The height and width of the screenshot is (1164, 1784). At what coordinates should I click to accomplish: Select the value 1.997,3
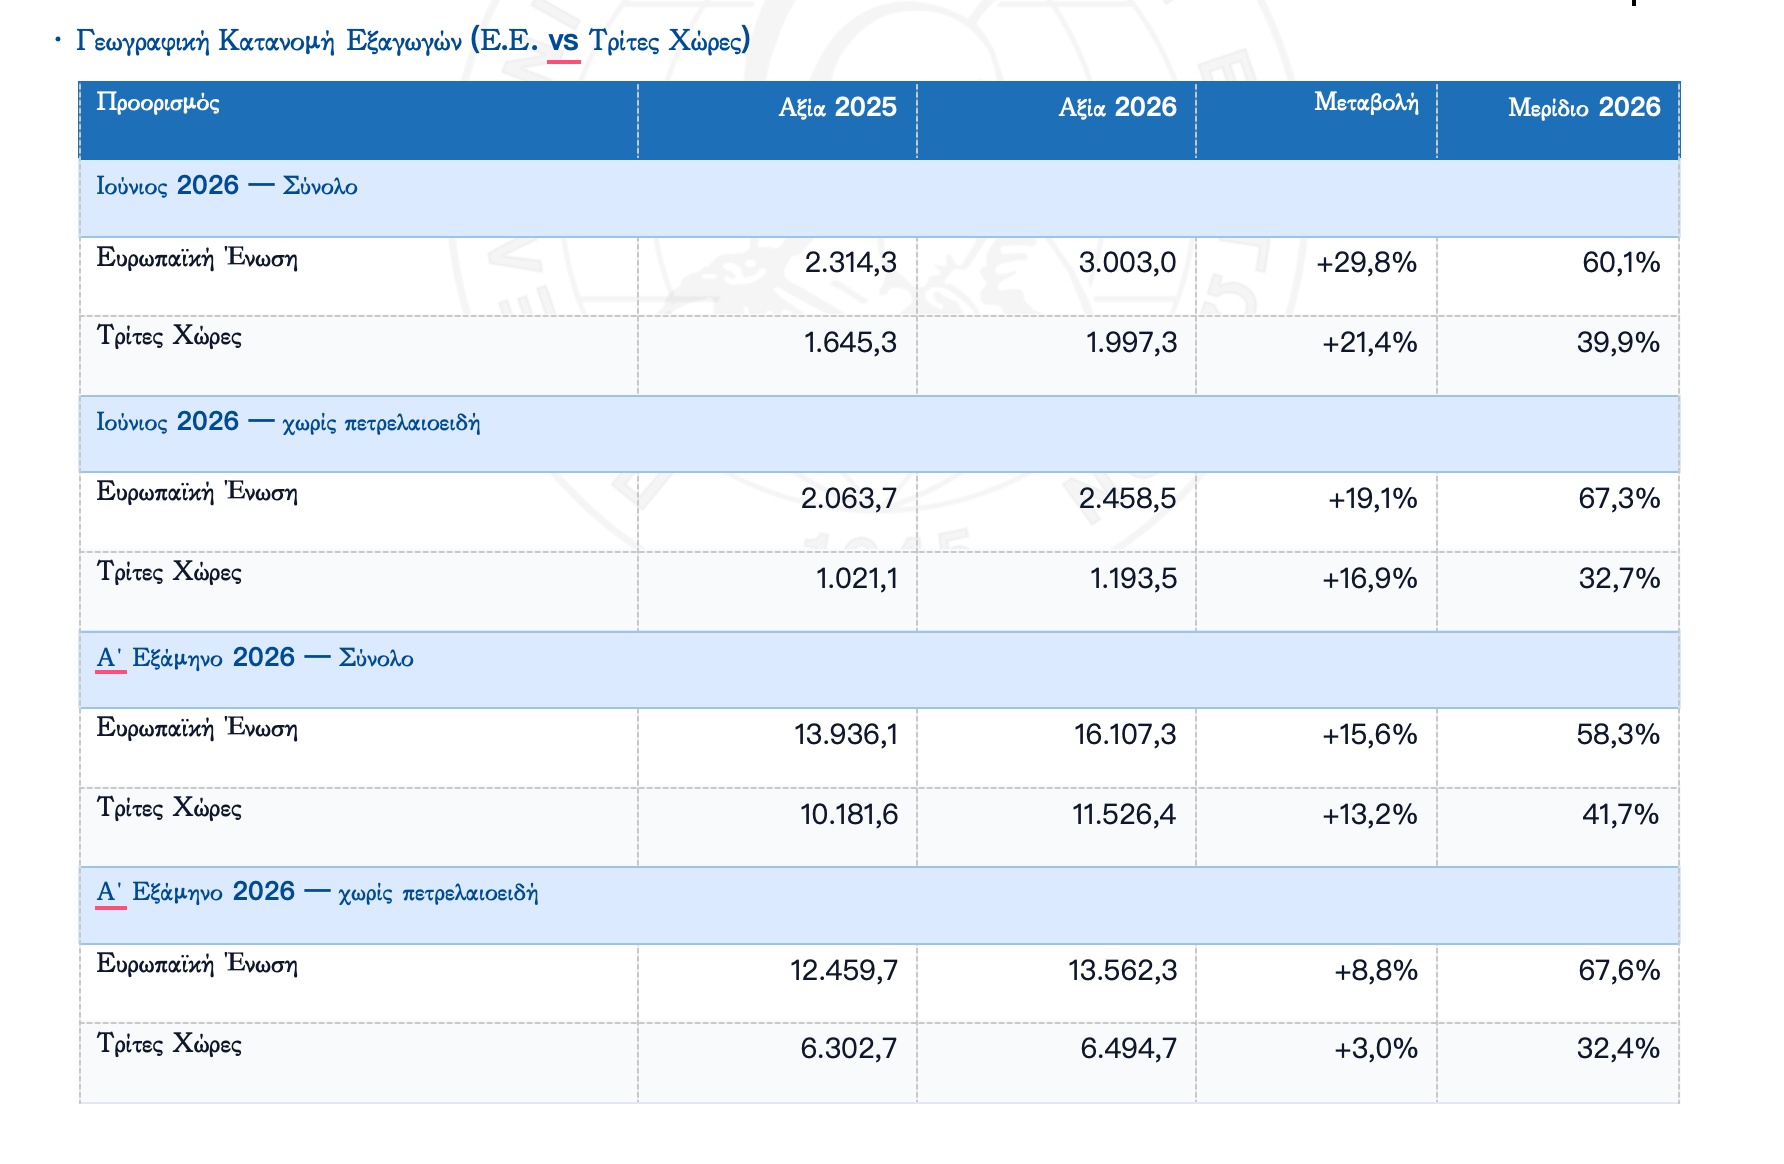[x=1132, y=343]
